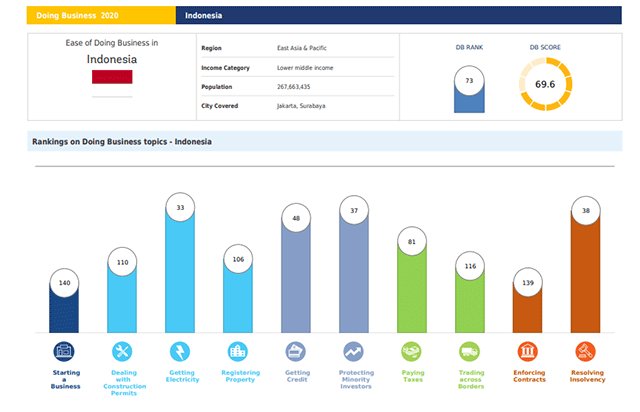Click the Trading across Borders truck icon
640x412 pixels.
tap(470, 352)
